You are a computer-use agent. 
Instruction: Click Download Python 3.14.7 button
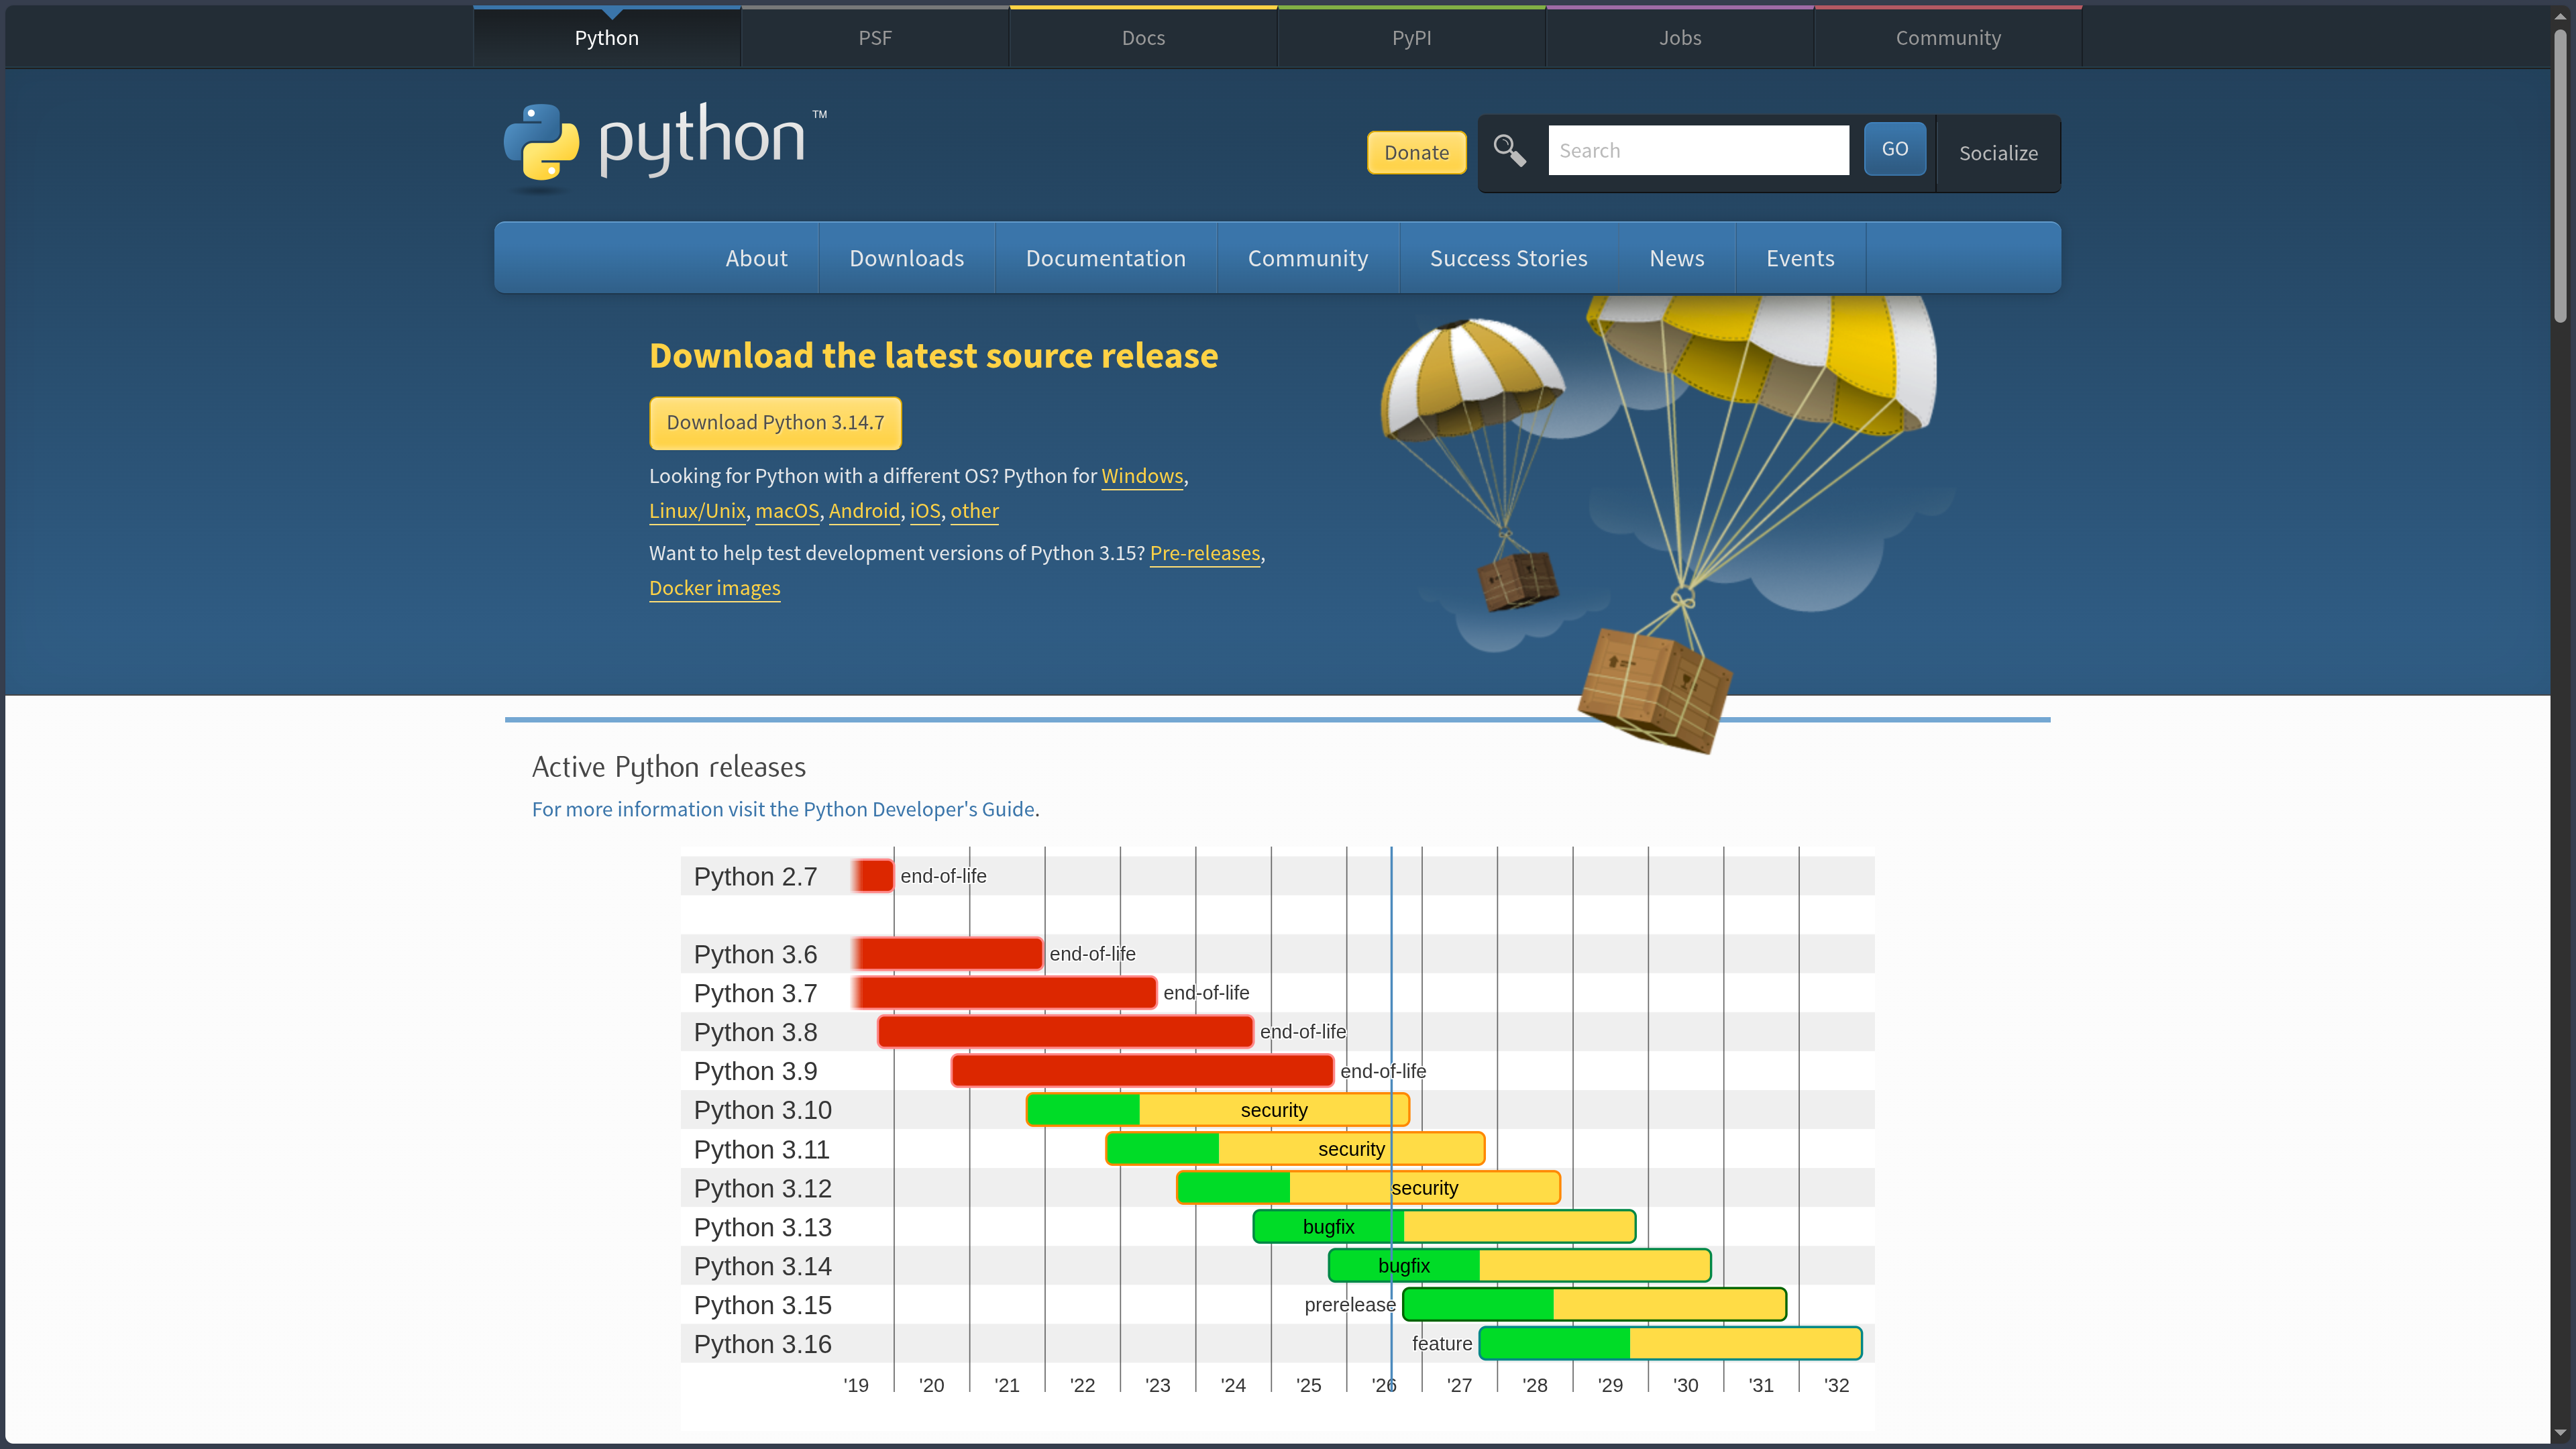775,422
